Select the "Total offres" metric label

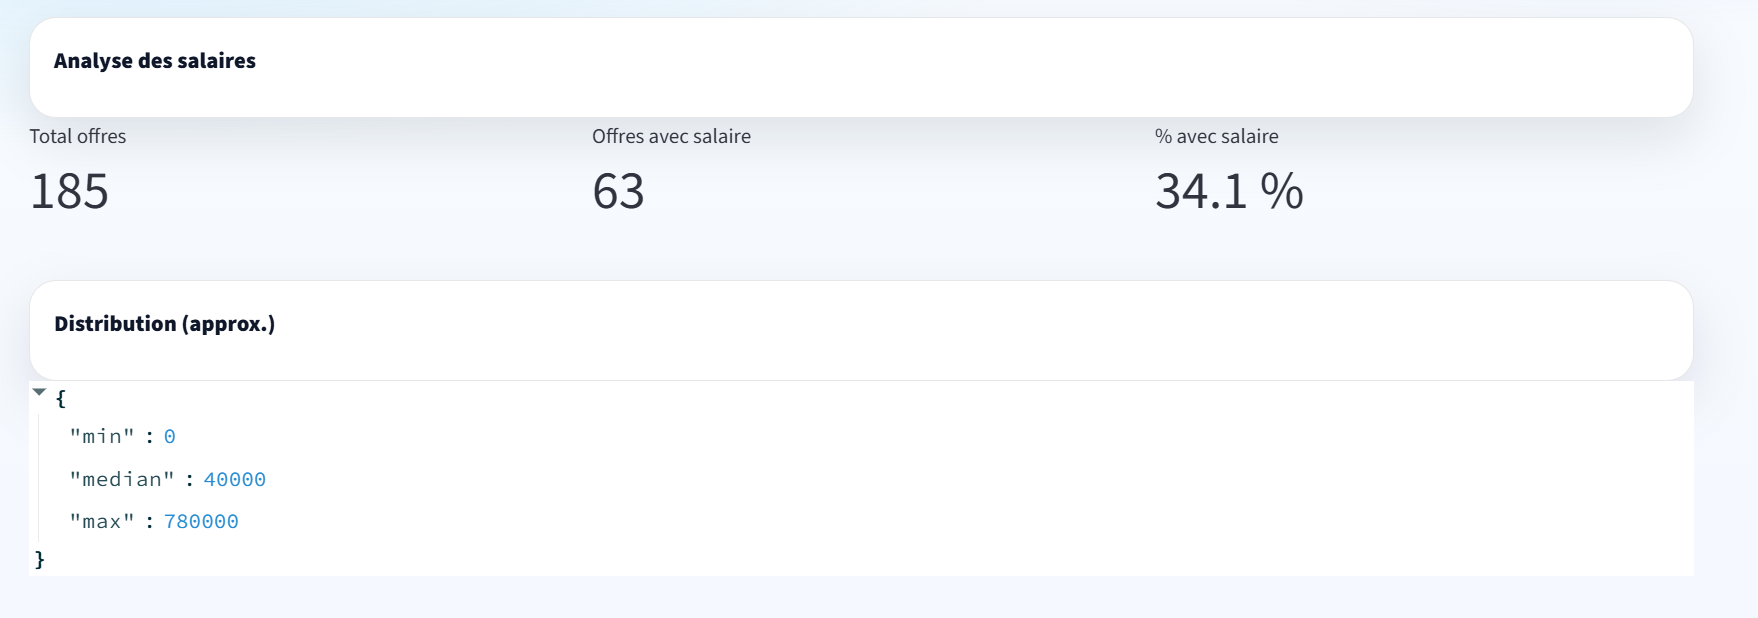coord(78,136)
